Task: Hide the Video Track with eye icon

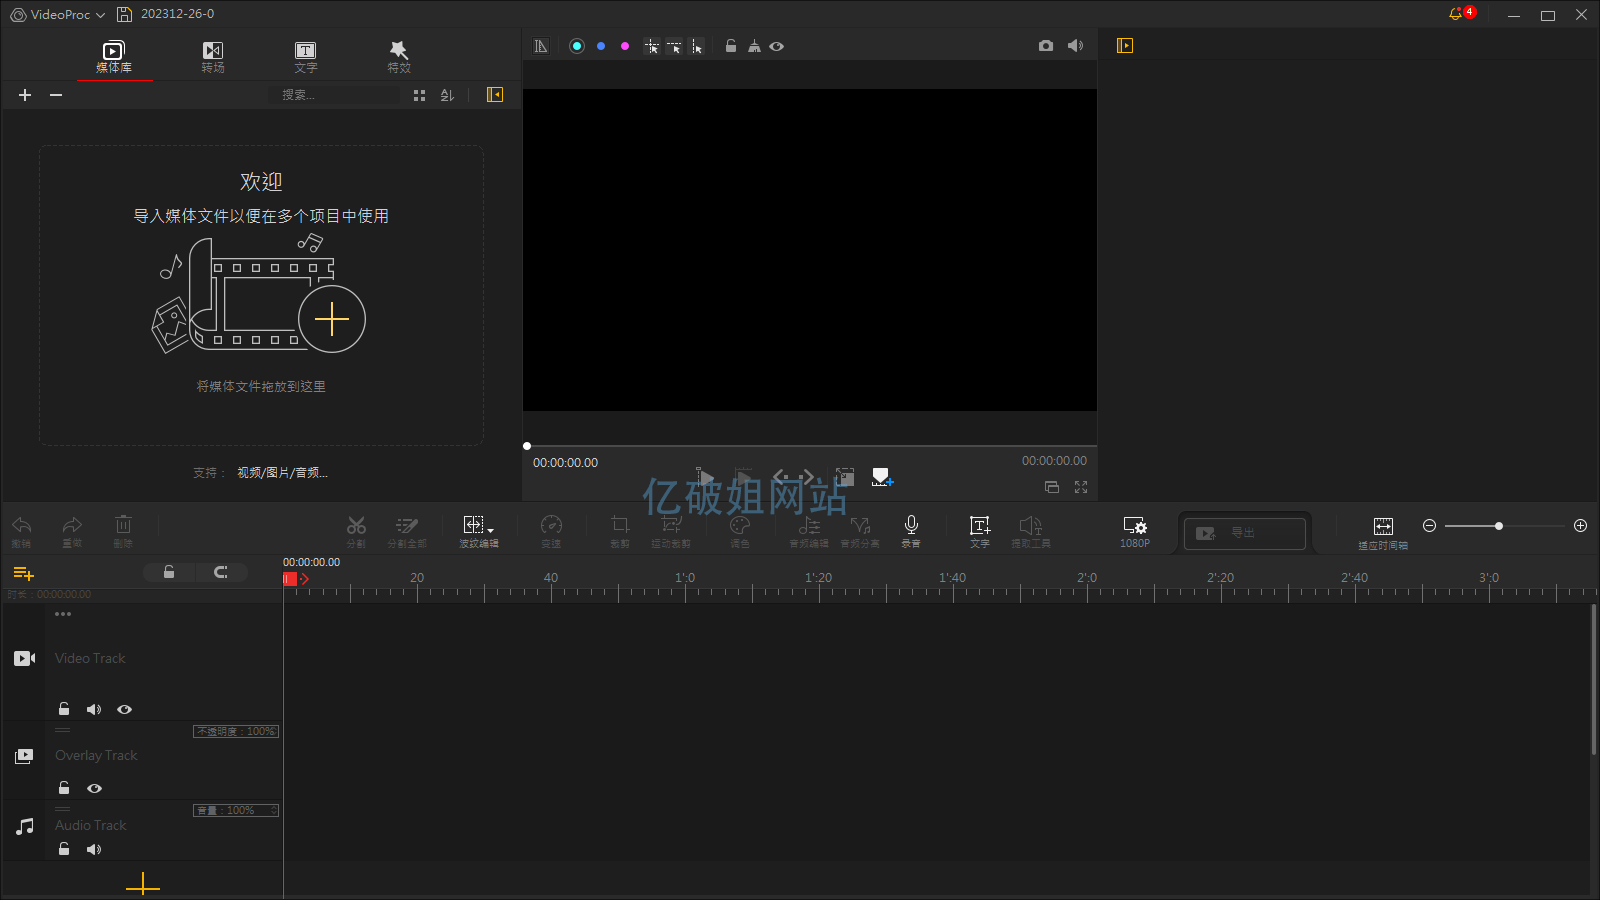Action: pyautogui.click(x=124, y=709)
